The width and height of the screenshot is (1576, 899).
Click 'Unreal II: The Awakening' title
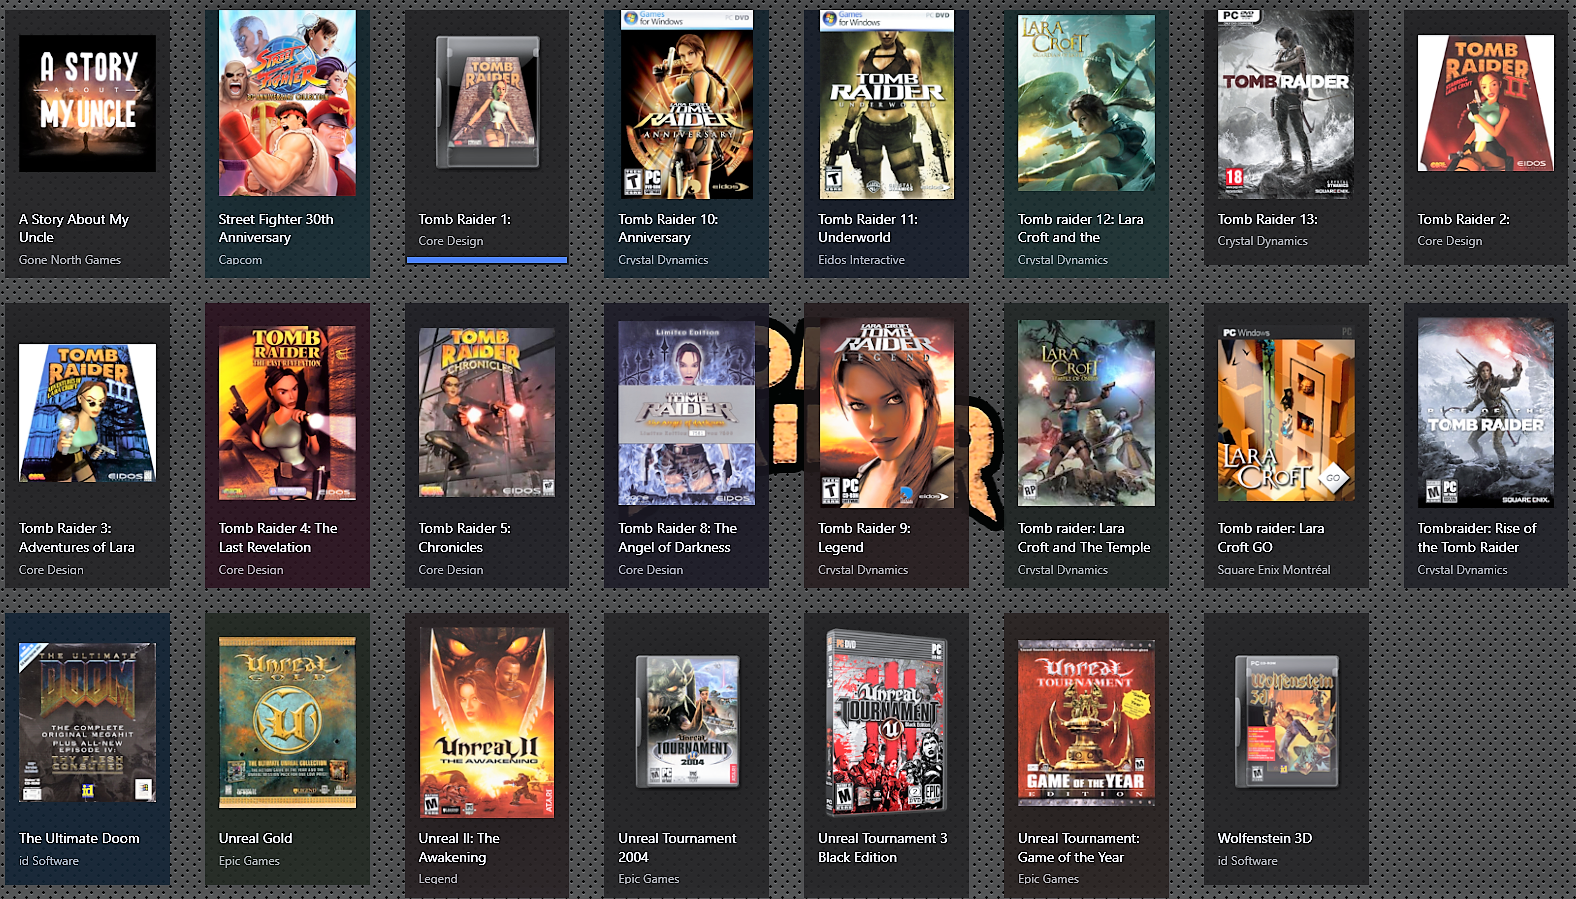coord(459,848)
